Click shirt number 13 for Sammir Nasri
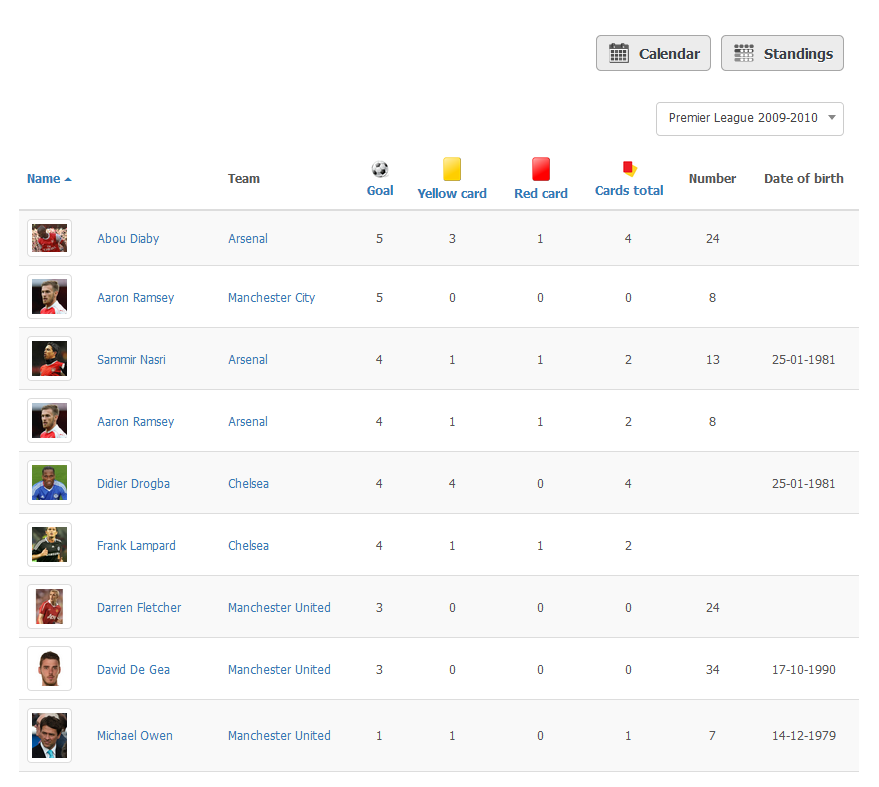The width and height of the screenshot is (879, 787). 713,360
